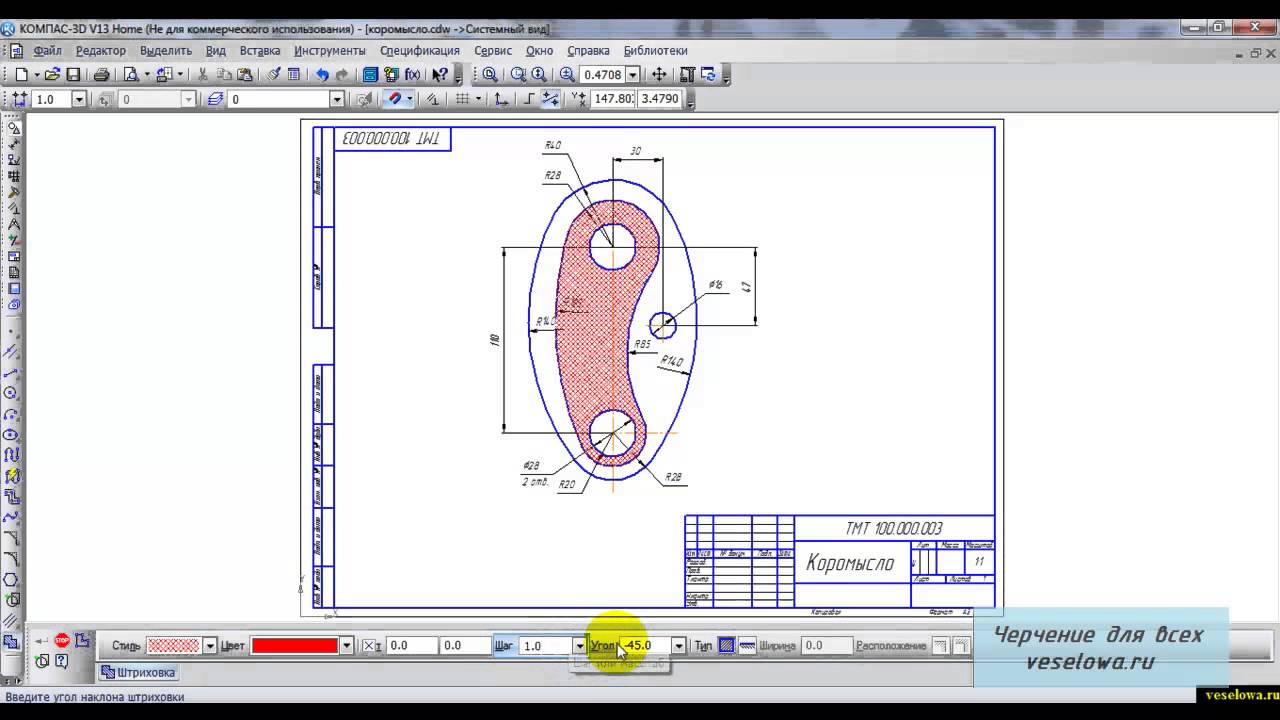Toggle local coordinate system button

click(x=501, y=99)
